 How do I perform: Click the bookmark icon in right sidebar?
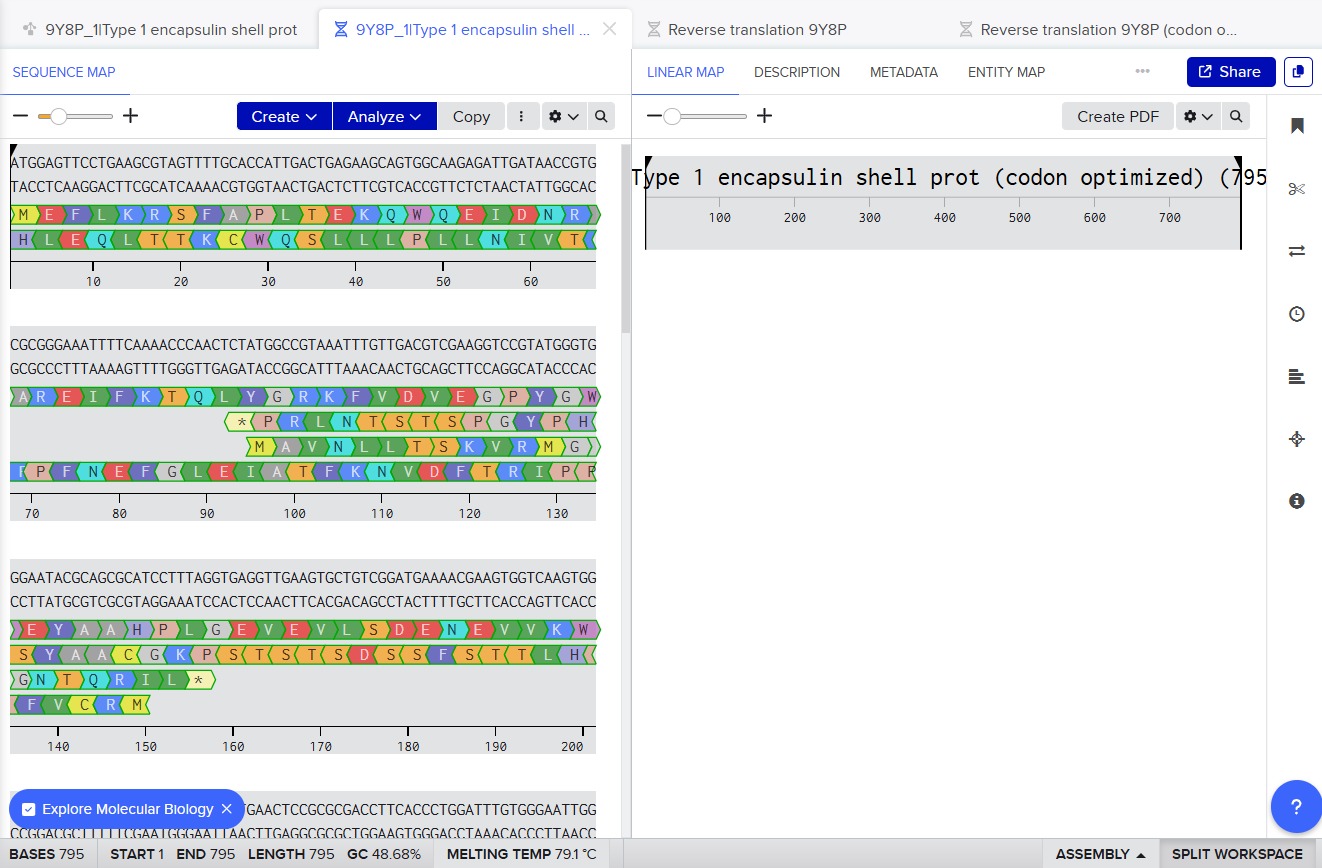(x=1297, y=126)
